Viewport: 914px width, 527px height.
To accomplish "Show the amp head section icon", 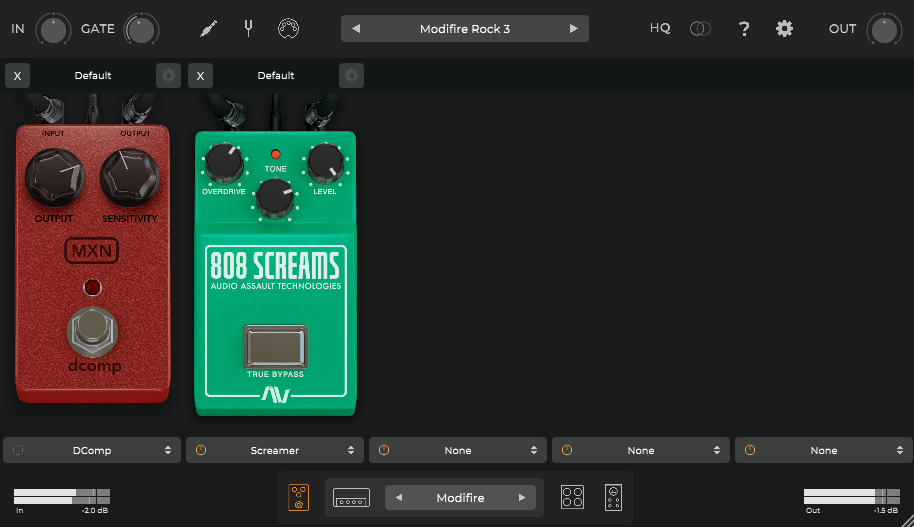I will point(351,497).
